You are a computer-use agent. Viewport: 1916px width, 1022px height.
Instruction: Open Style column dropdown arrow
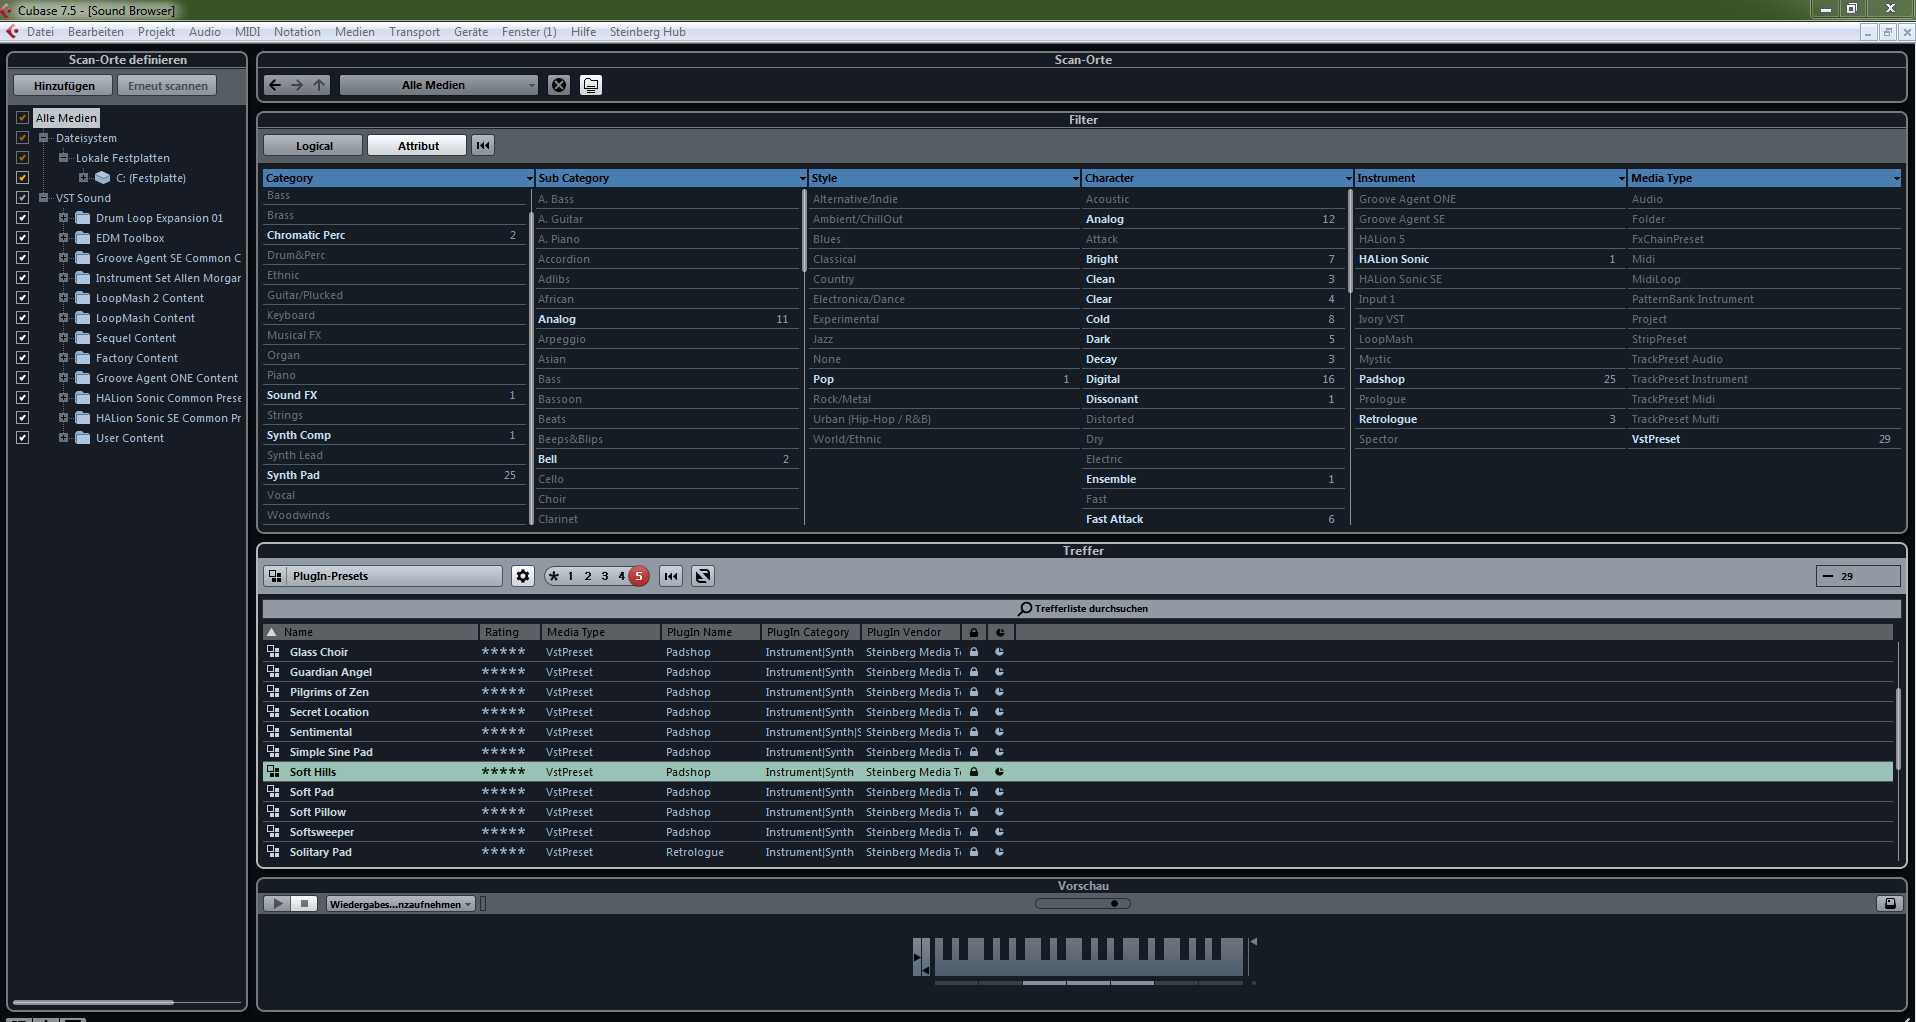click(x=1076, y=179)
